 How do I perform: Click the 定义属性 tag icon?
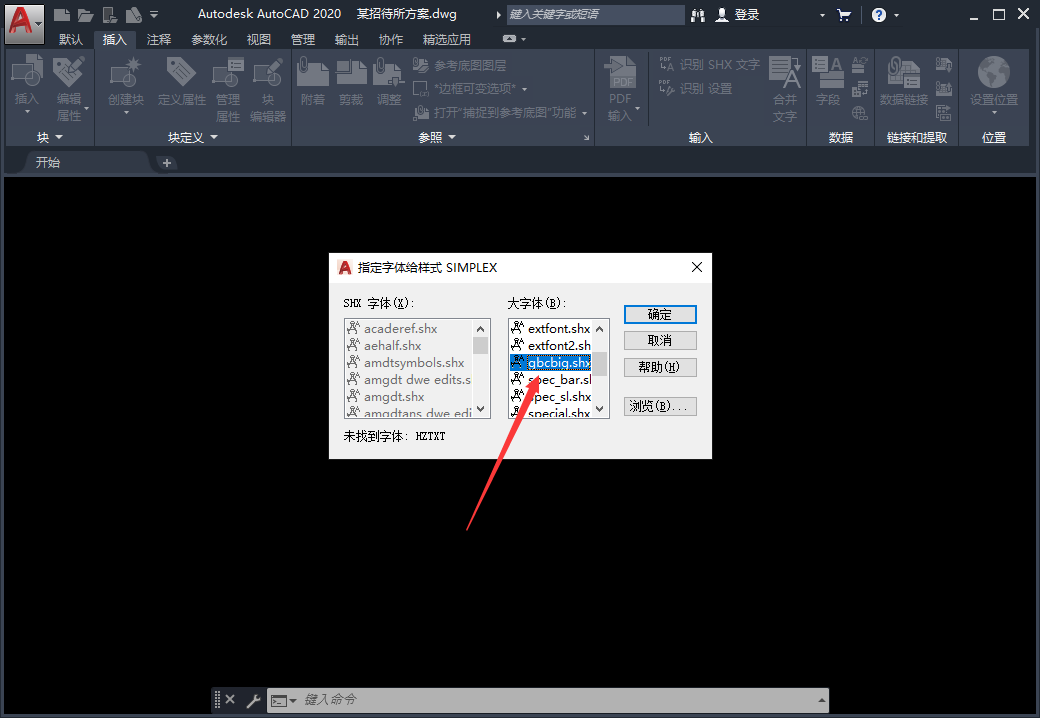181,72
